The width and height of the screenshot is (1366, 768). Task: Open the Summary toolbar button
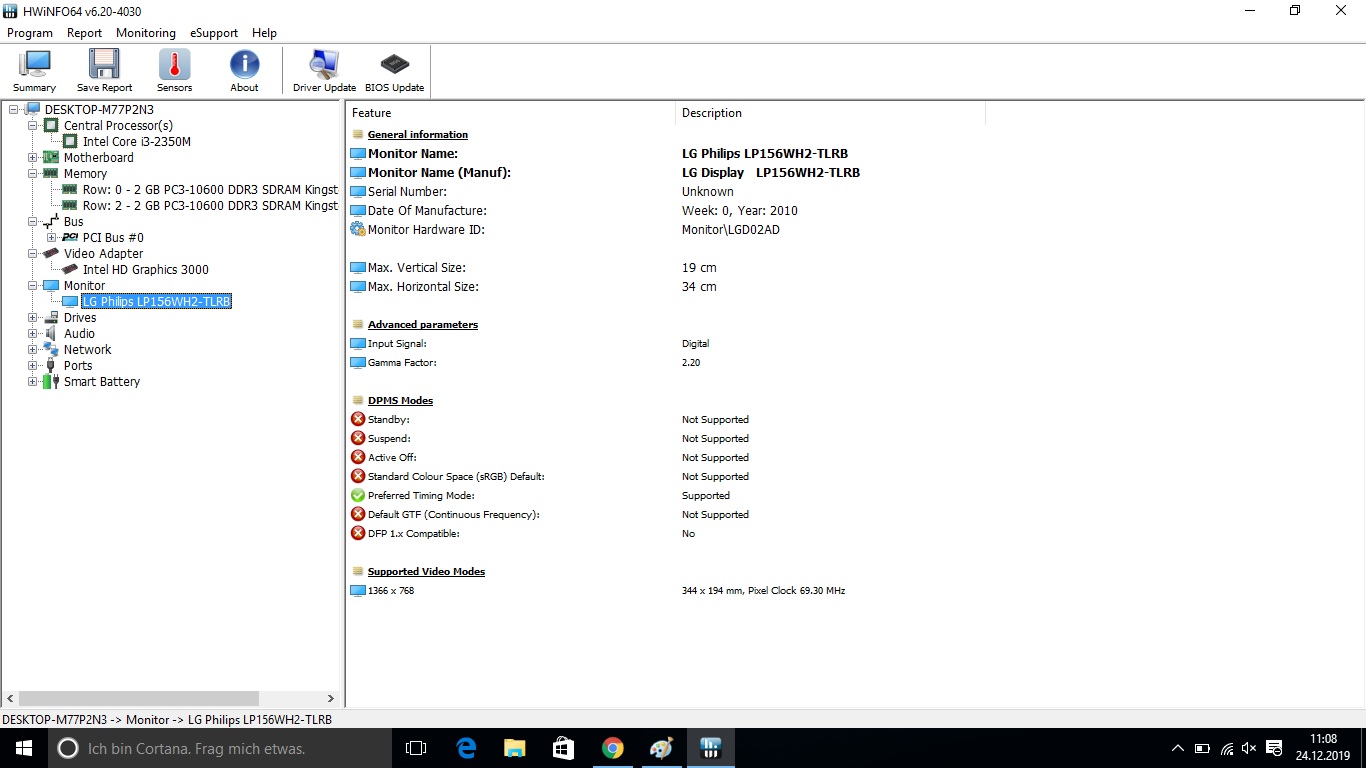(x=34, y=71)
